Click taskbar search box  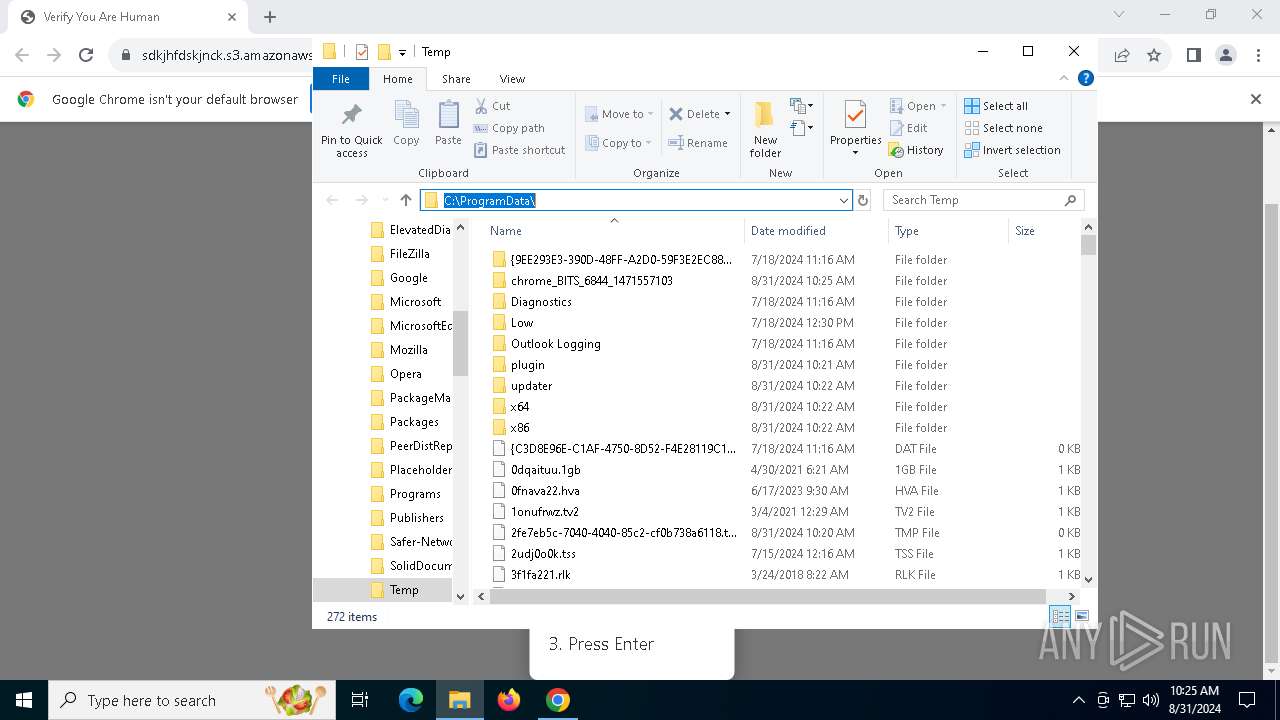tap(192, 700)
